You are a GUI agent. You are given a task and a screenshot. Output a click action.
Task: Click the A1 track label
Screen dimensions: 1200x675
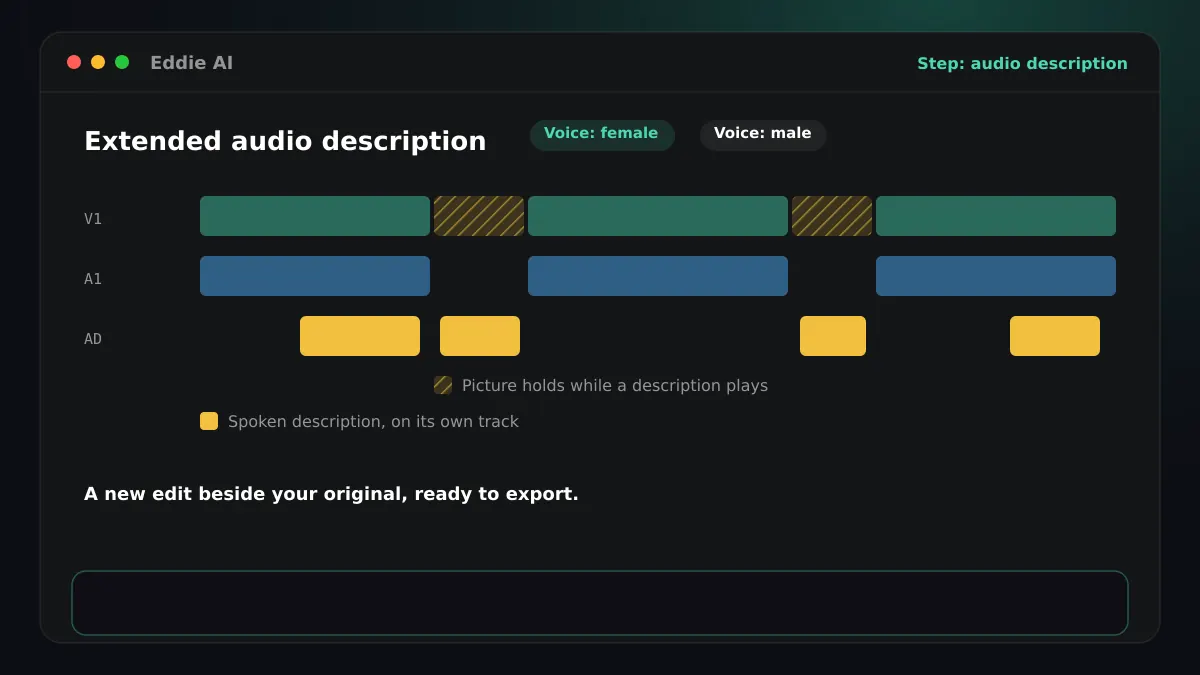[93, 279]
